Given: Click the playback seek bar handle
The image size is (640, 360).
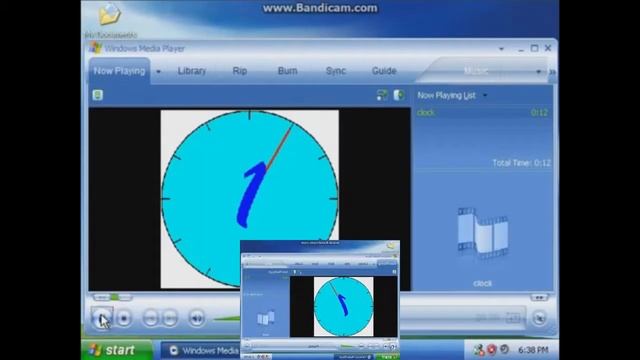Looking at the screenshot, I should (x=115, y=297).
